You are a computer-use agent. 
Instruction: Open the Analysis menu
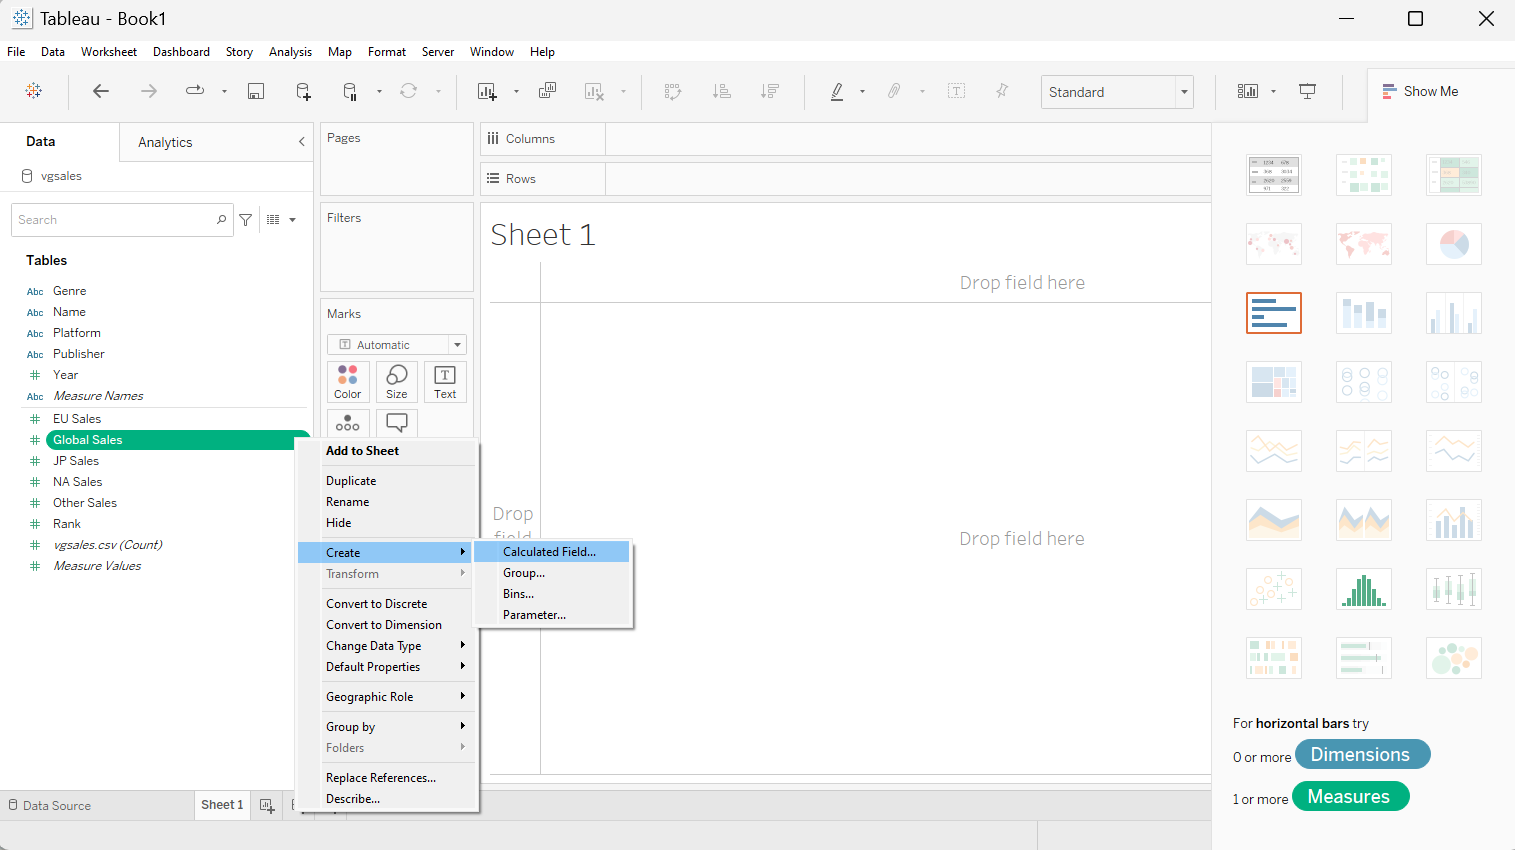(290, 52)
